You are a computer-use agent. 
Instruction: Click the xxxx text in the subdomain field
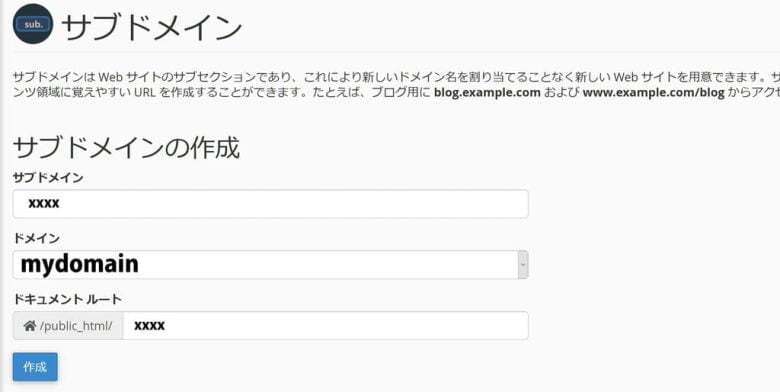coord(44,203)
